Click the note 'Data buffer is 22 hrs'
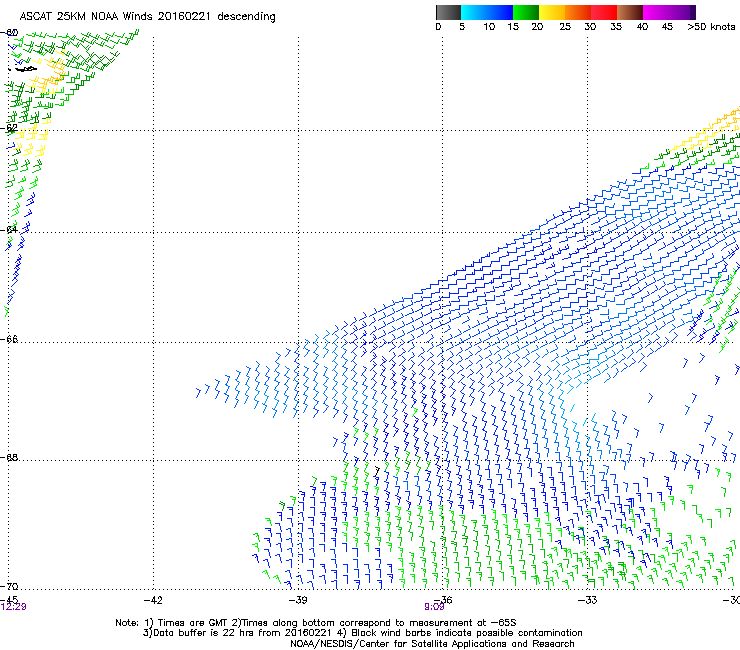 coord(199,633)
